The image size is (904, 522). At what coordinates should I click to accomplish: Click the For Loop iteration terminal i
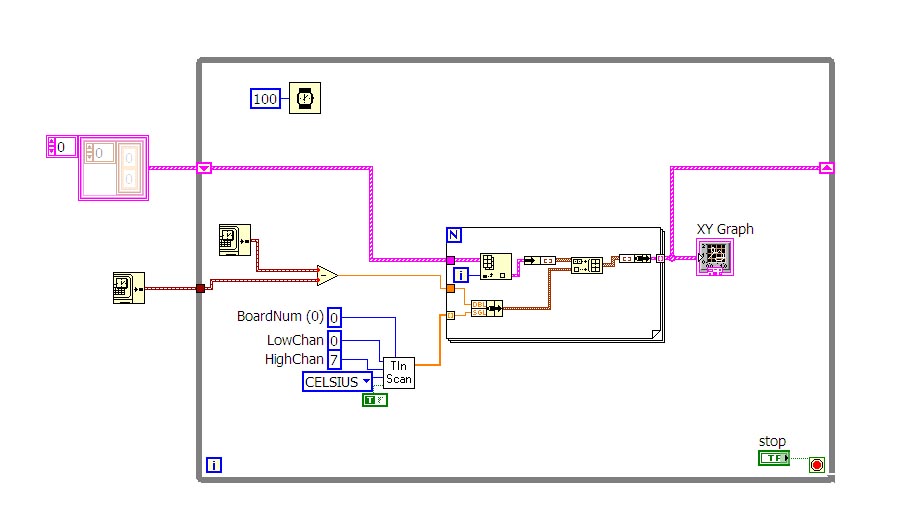point(461,275)
